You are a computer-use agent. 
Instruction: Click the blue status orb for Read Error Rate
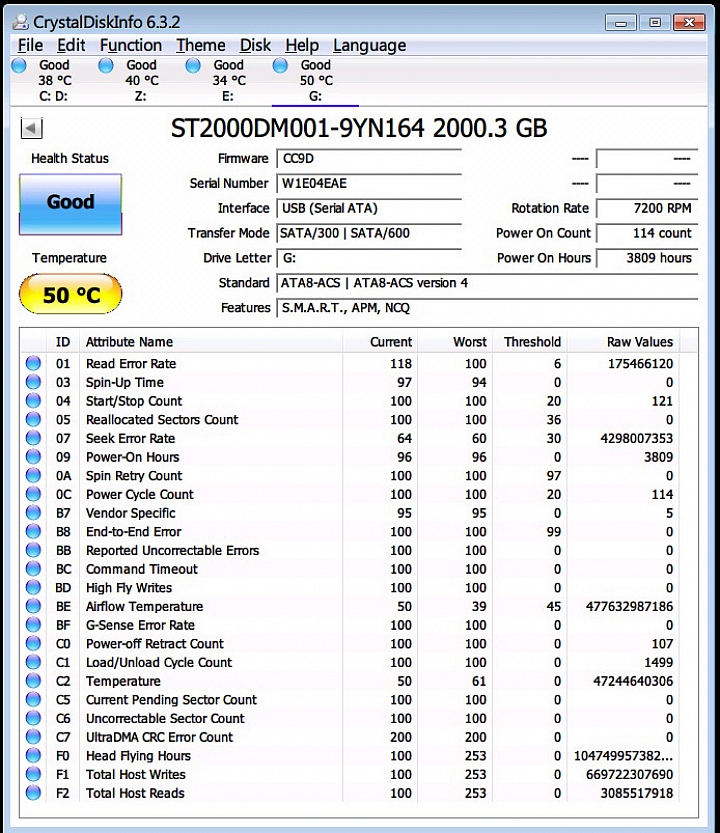[33, 363]
